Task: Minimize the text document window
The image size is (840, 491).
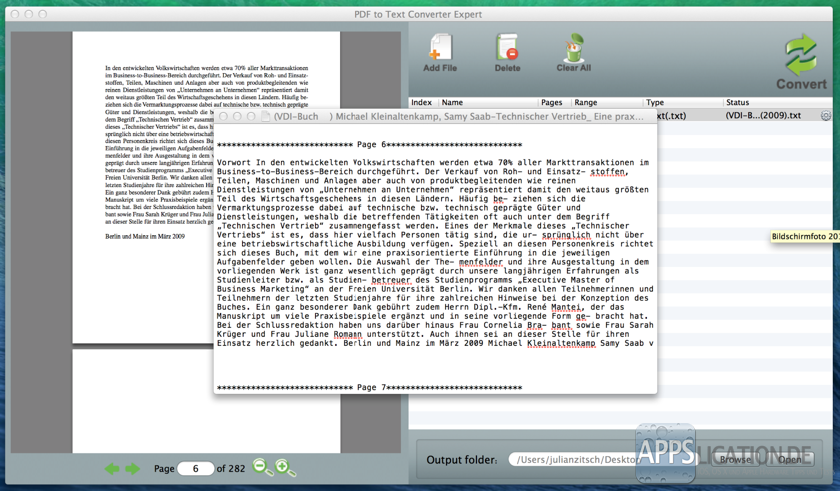Action: tap(237, 116)
